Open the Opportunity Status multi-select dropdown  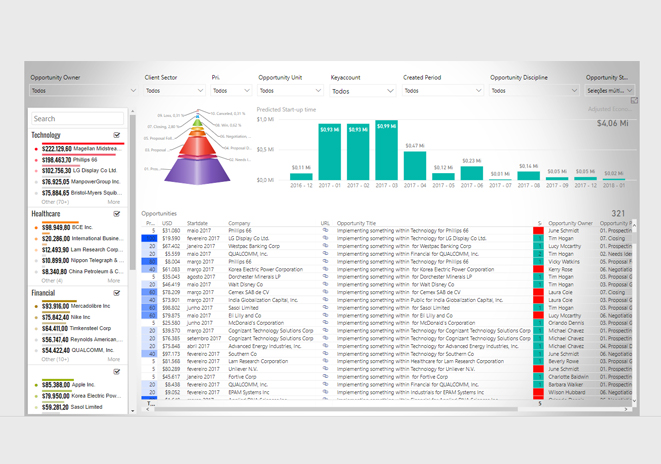(x=610, y=90)
